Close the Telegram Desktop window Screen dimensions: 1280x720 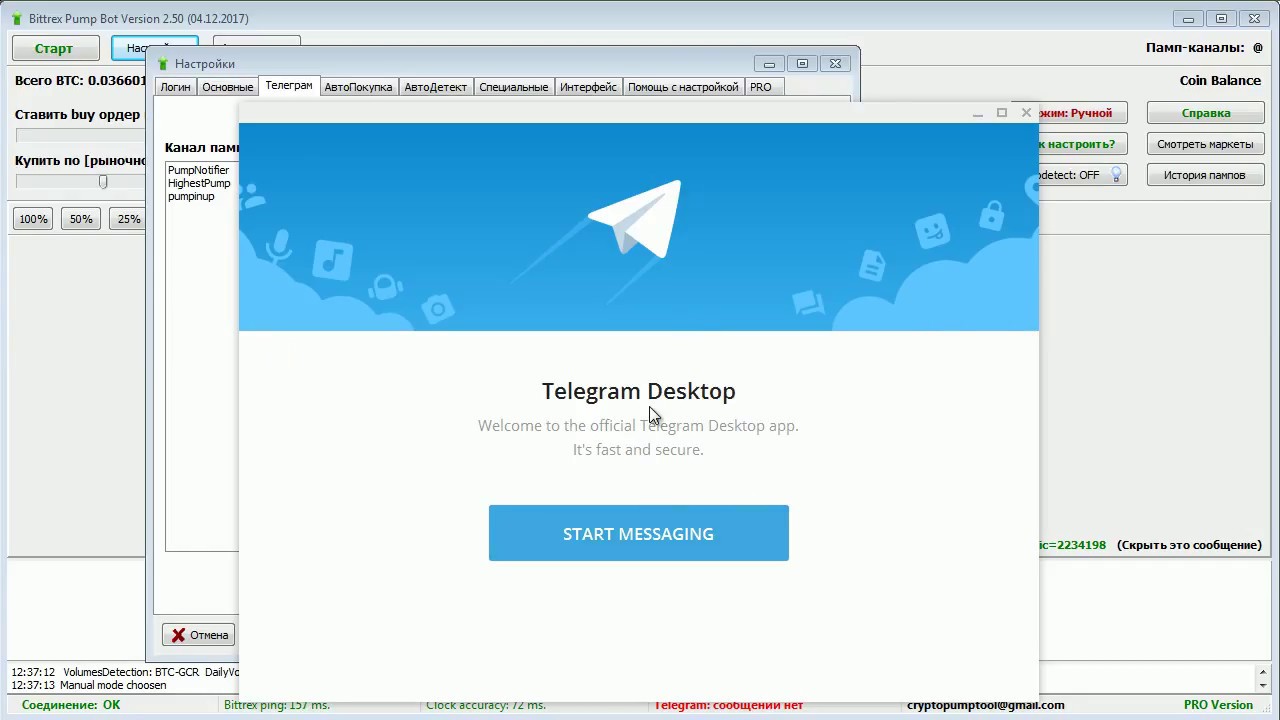click(x=1026, y=112)
